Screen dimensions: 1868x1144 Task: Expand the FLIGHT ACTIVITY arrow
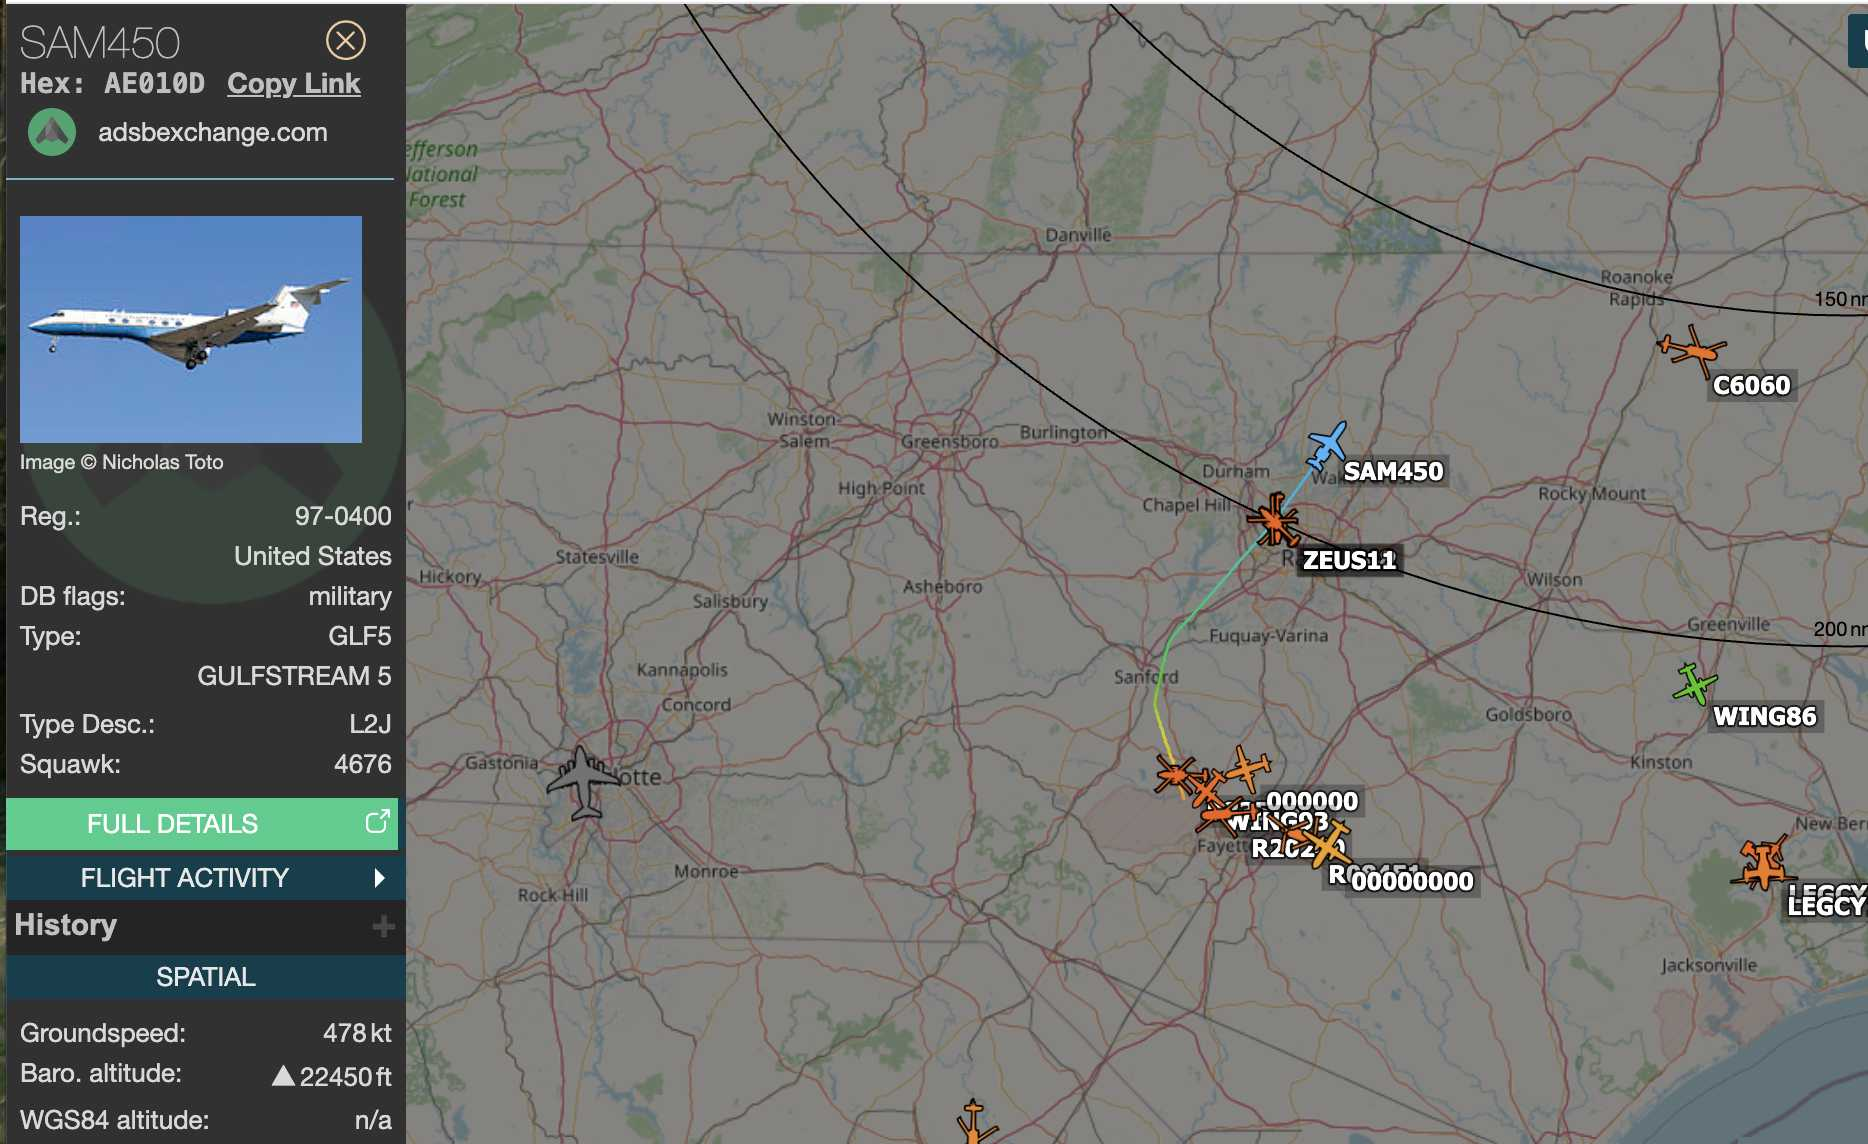tap(379, 878)
